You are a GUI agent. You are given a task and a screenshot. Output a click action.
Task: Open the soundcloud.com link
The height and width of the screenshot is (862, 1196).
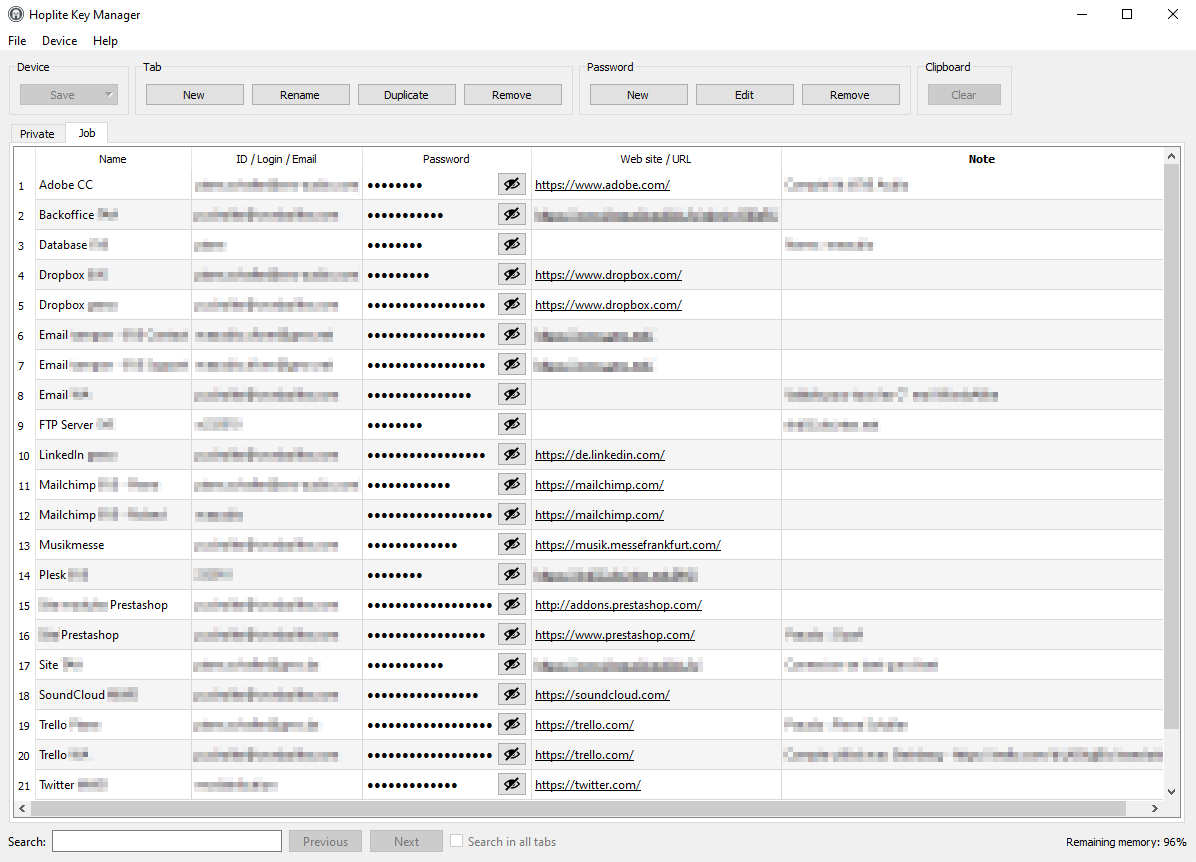(x=603, y=694)
